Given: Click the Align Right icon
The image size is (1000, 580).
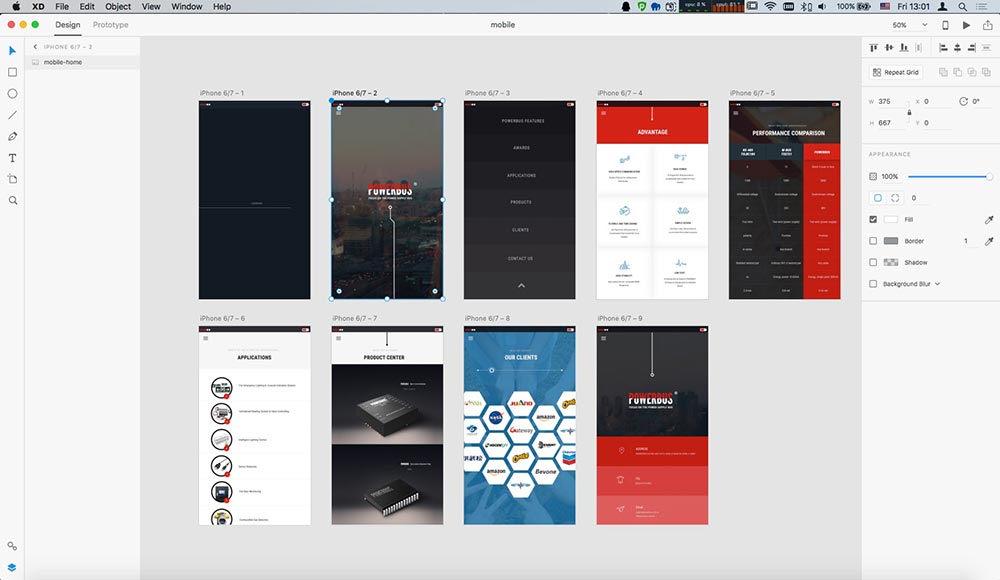Looking at the screenshot, I should [x=971, y=48].
